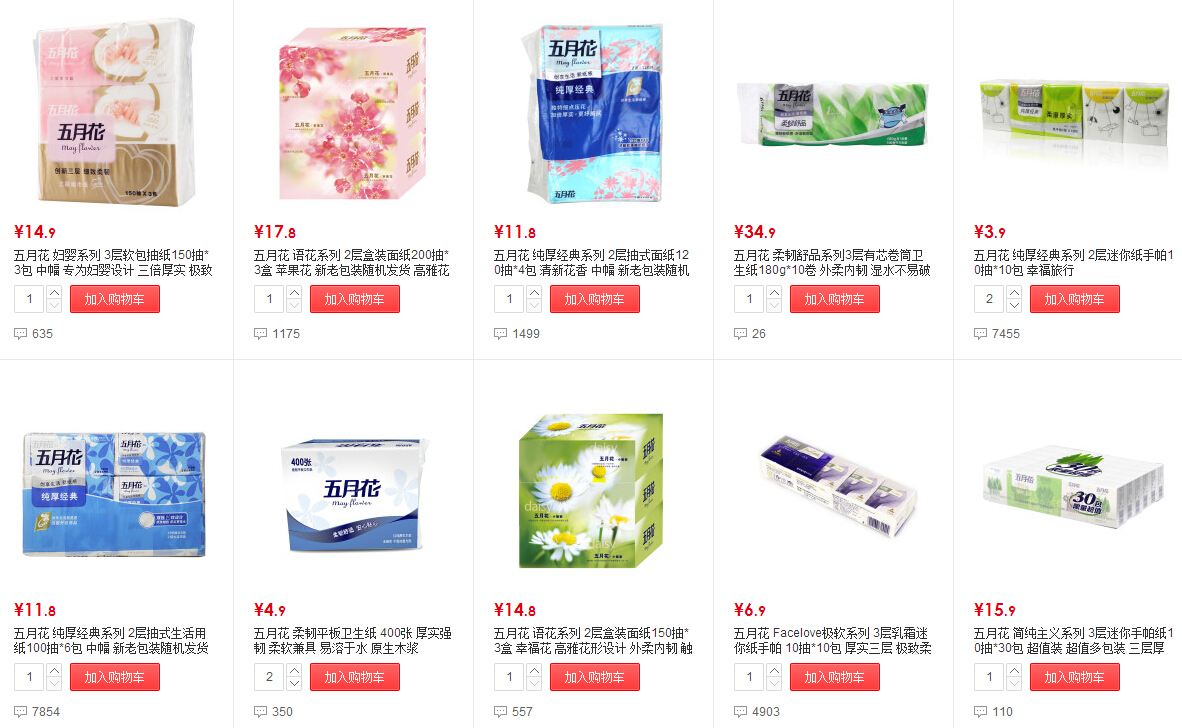Increase quantity for the ¥14.9 baby tissue

(x=54, y=292)
